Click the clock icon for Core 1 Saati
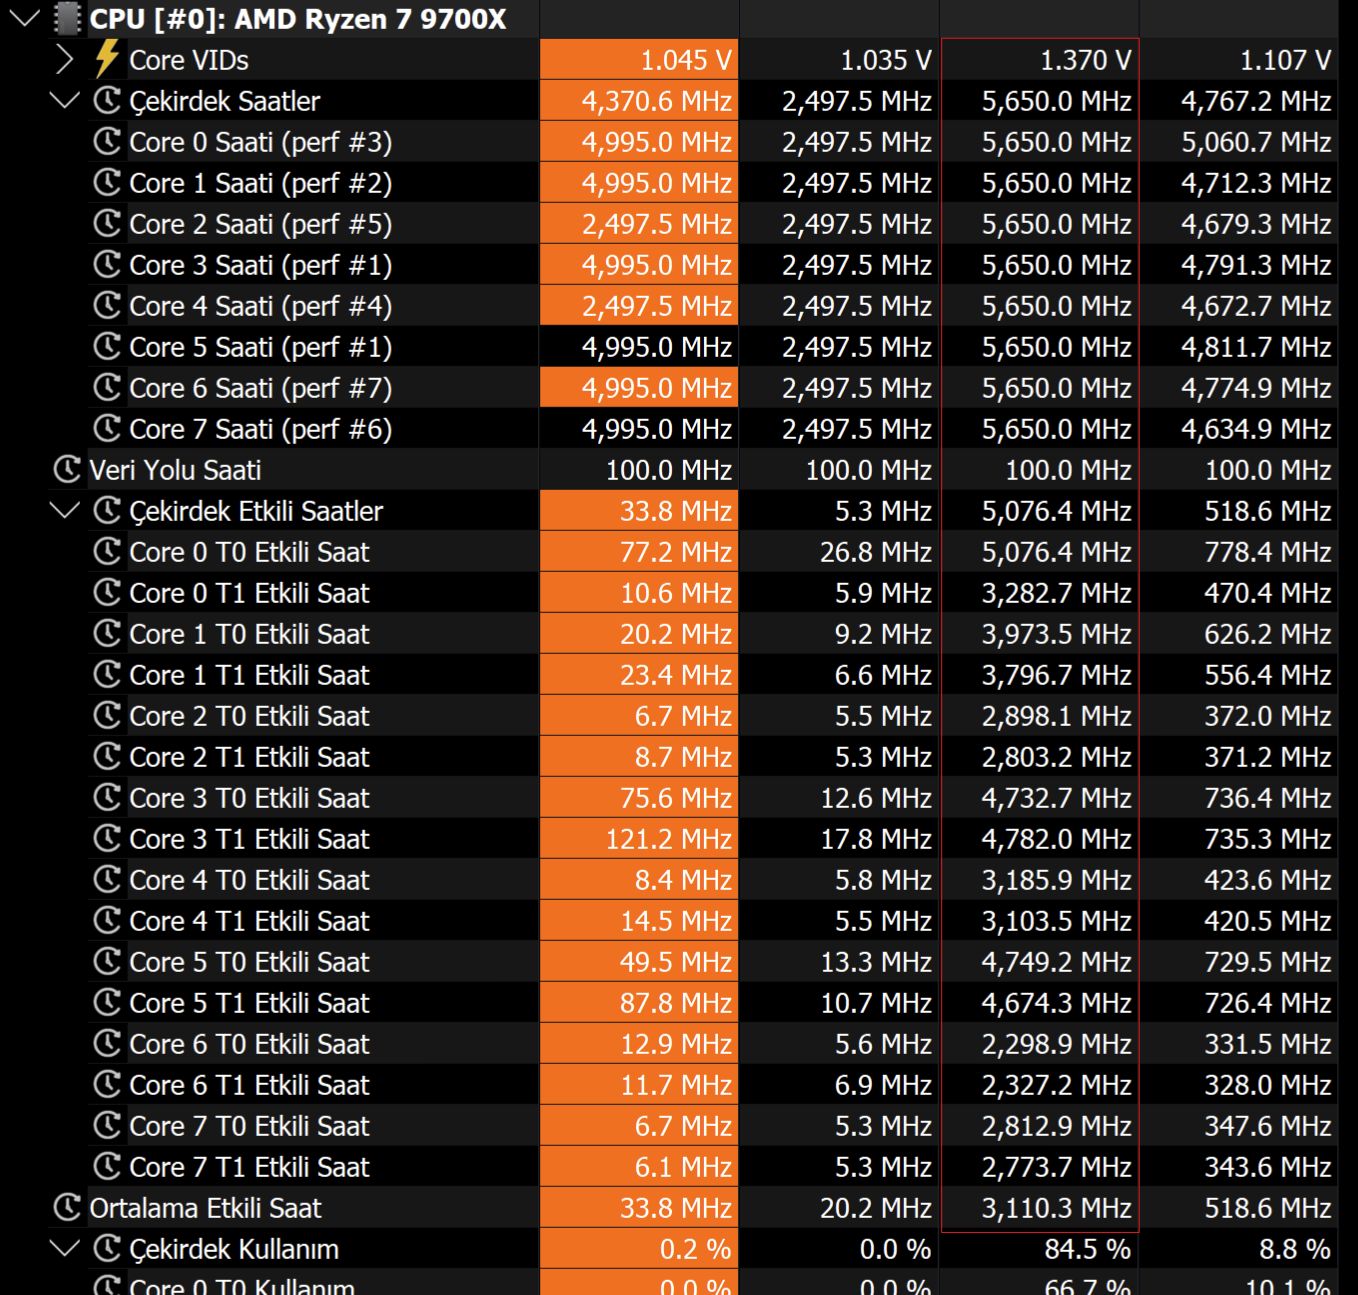 [x=107, y=182]
